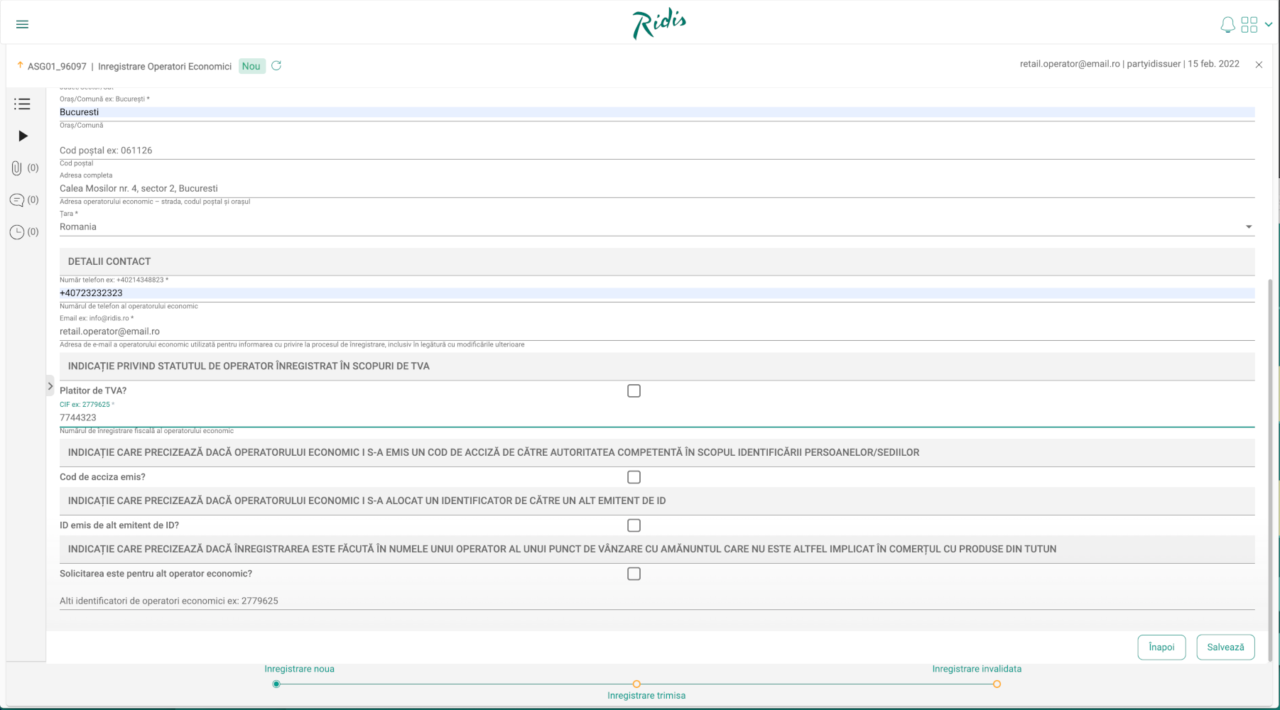Select the Inregistrare trimisa step marker

click(637, 684)
